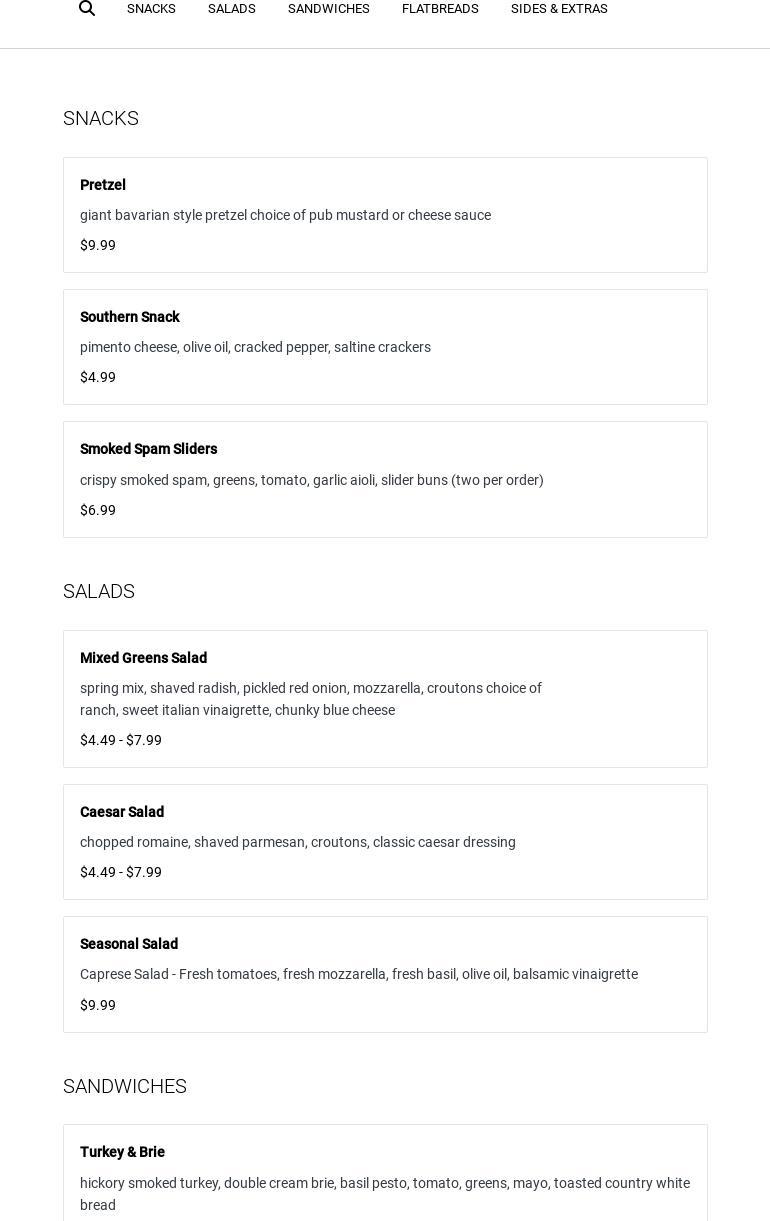
Task: Click the Pretzel $9.99 price
Action: click(x=98, y=245)
